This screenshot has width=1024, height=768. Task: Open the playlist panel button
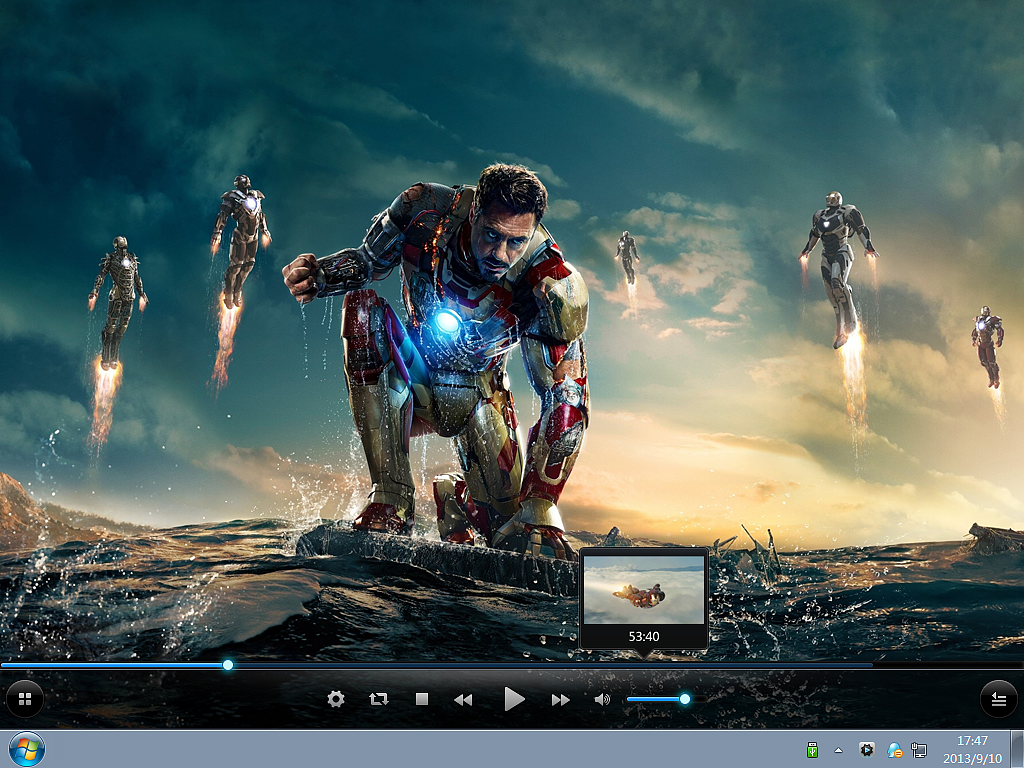pyautogui.click(x=999, y=699)
